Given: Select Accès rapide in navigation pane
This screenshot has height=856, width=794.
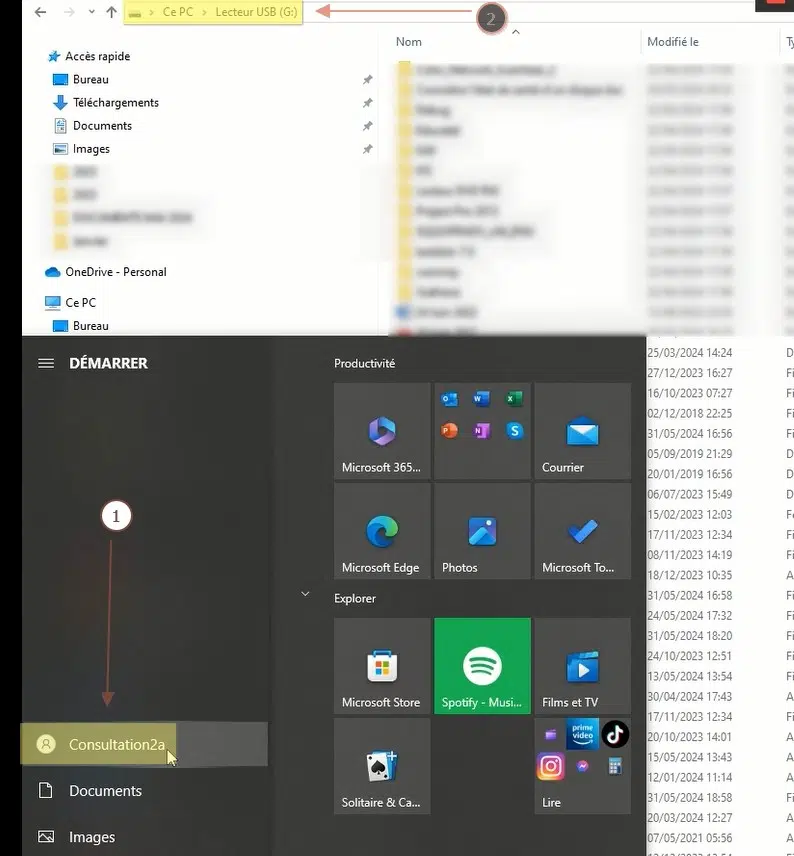Looking at the screenshot, I should (97, 56).
